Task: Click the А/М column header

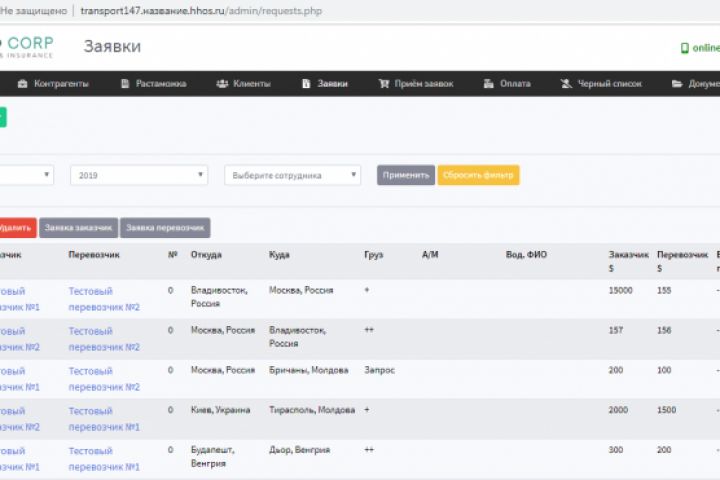Action: coord(430,254)
